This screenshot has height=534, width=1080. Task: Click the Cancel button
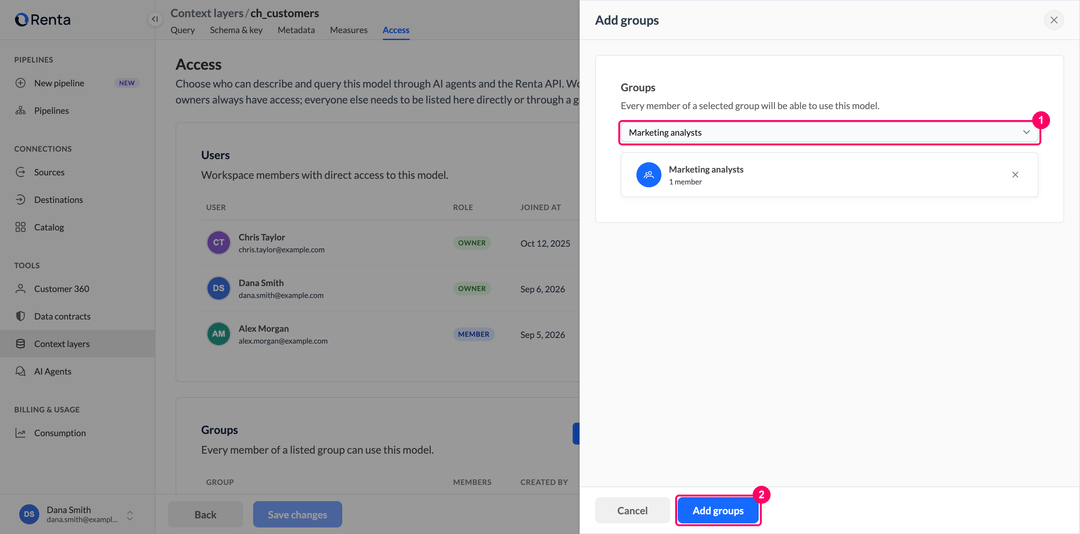coord(632,511)
